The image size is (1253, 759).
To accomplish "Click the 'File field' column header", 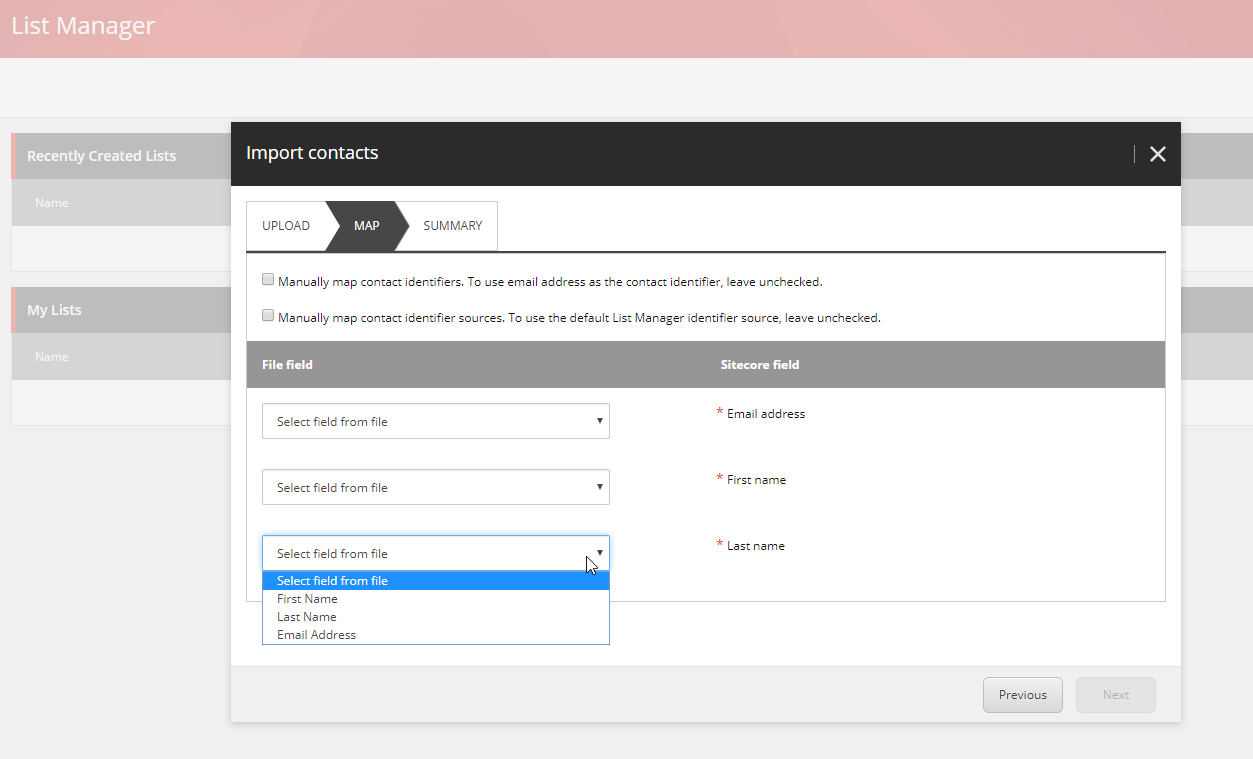I will click(x=287, y=365).
